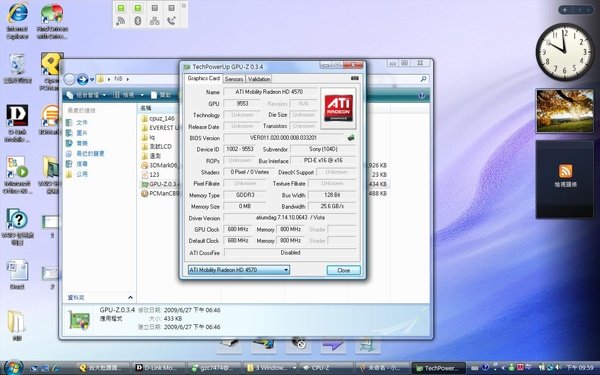Image resolution: width=600 pixels, height=375 pixels.
Task: Click the Subvendor value 'Sony (104D)'
Action: click(x=323, y=149)
